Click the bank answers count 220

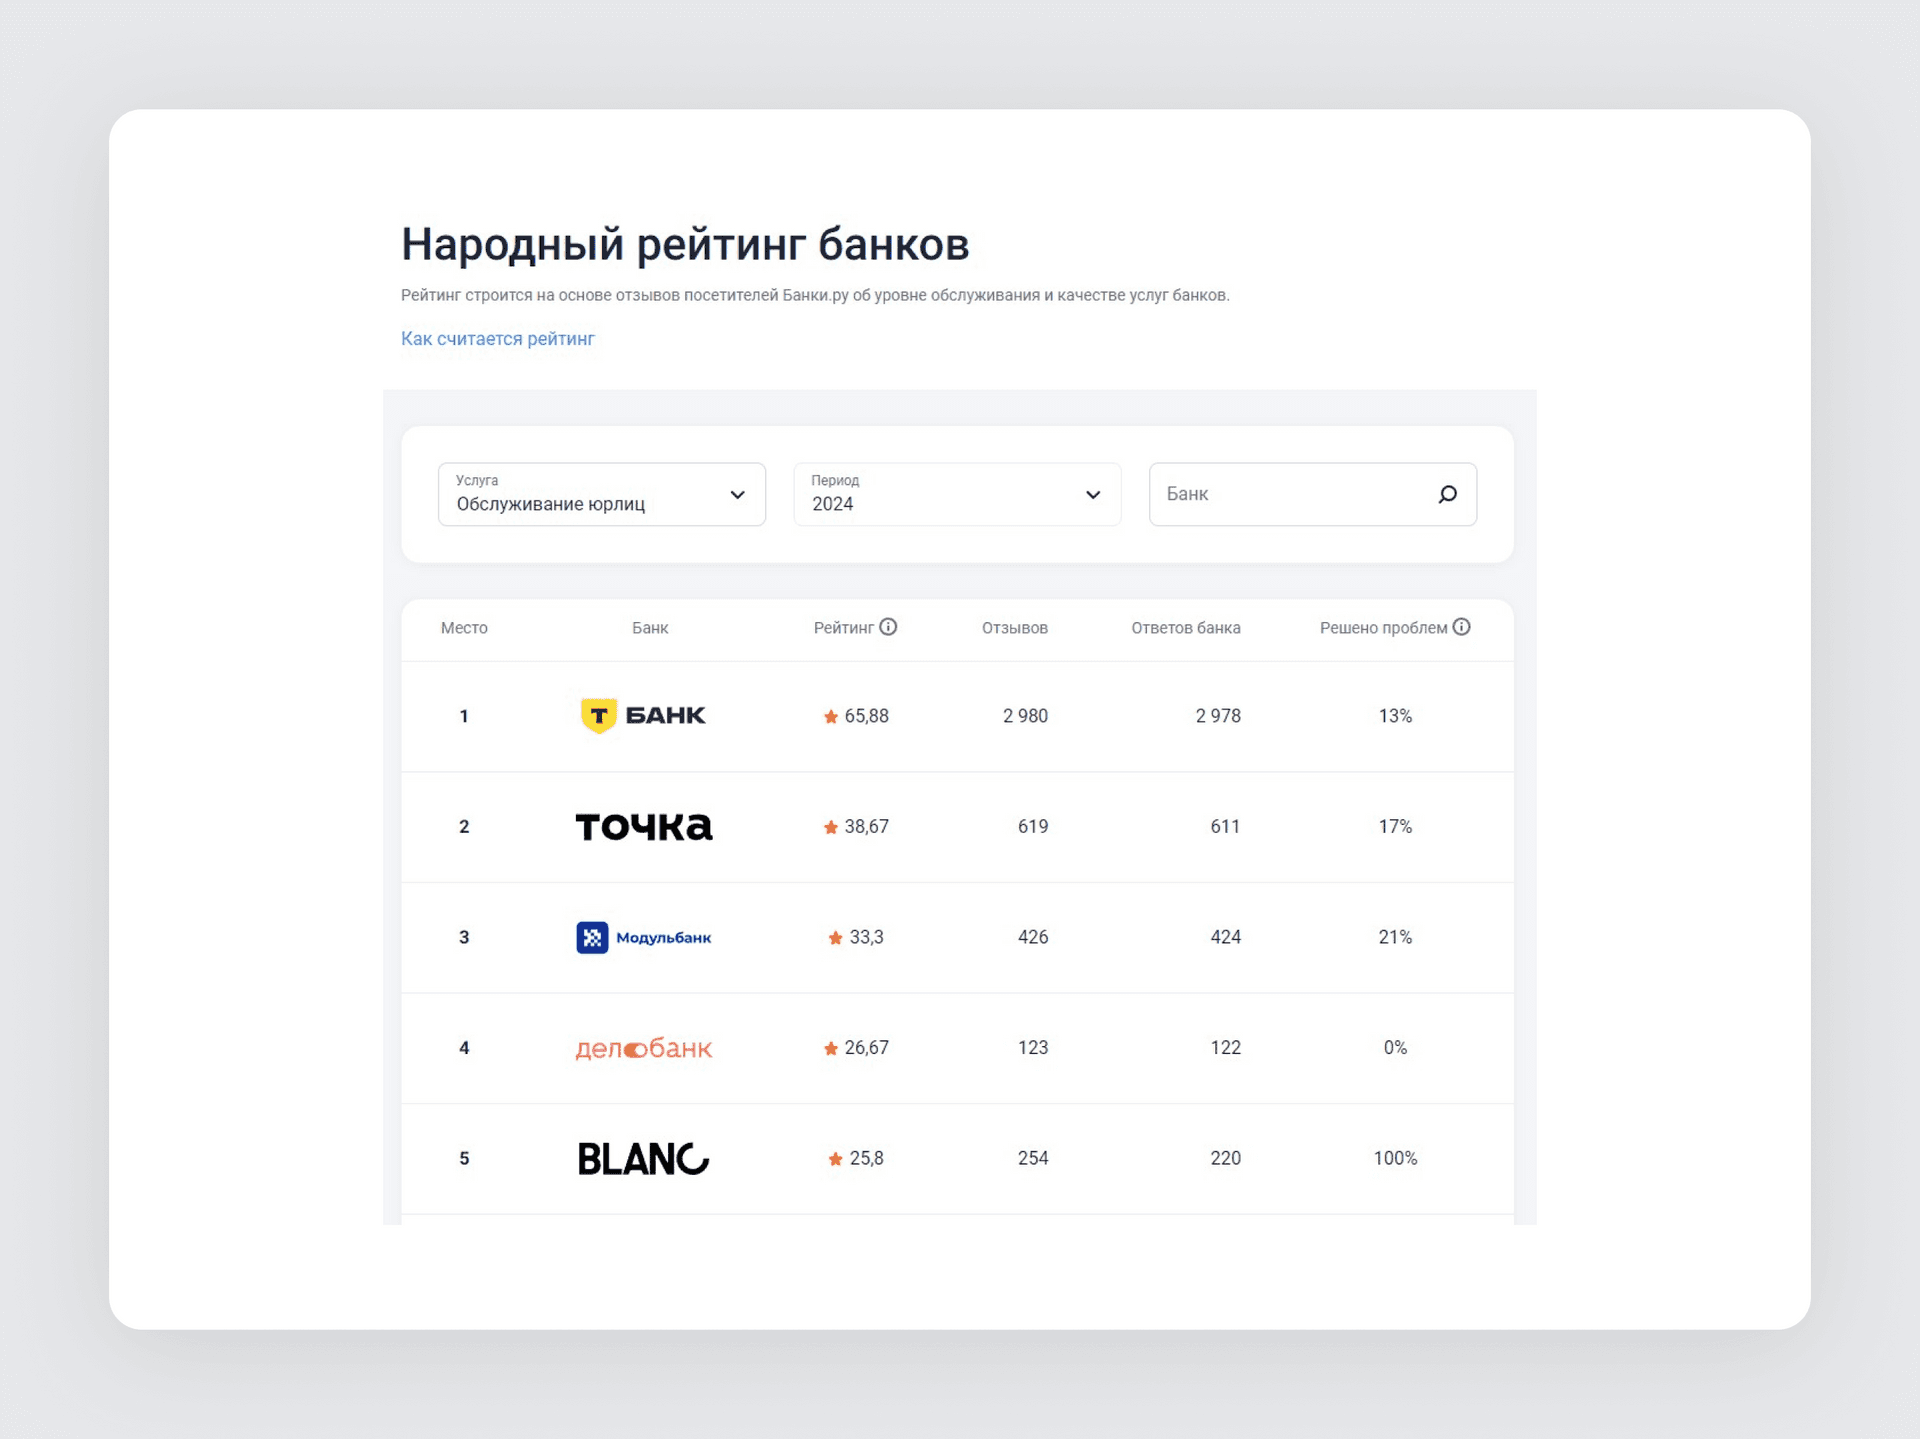pos(1225,1158)
